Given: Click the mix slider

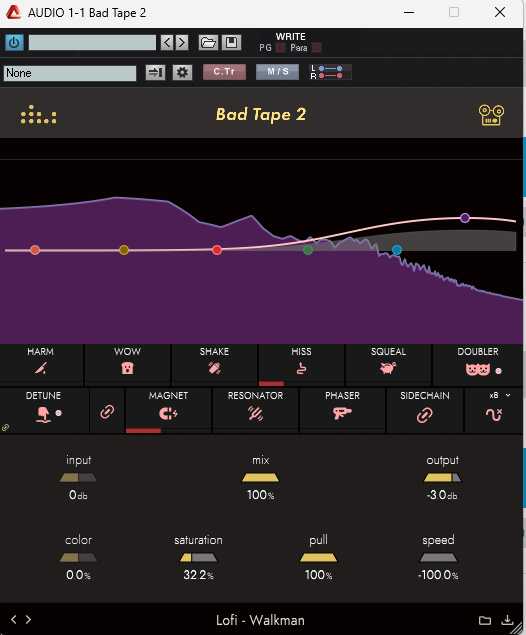Looking at the screenshot, I should (260, 478).
